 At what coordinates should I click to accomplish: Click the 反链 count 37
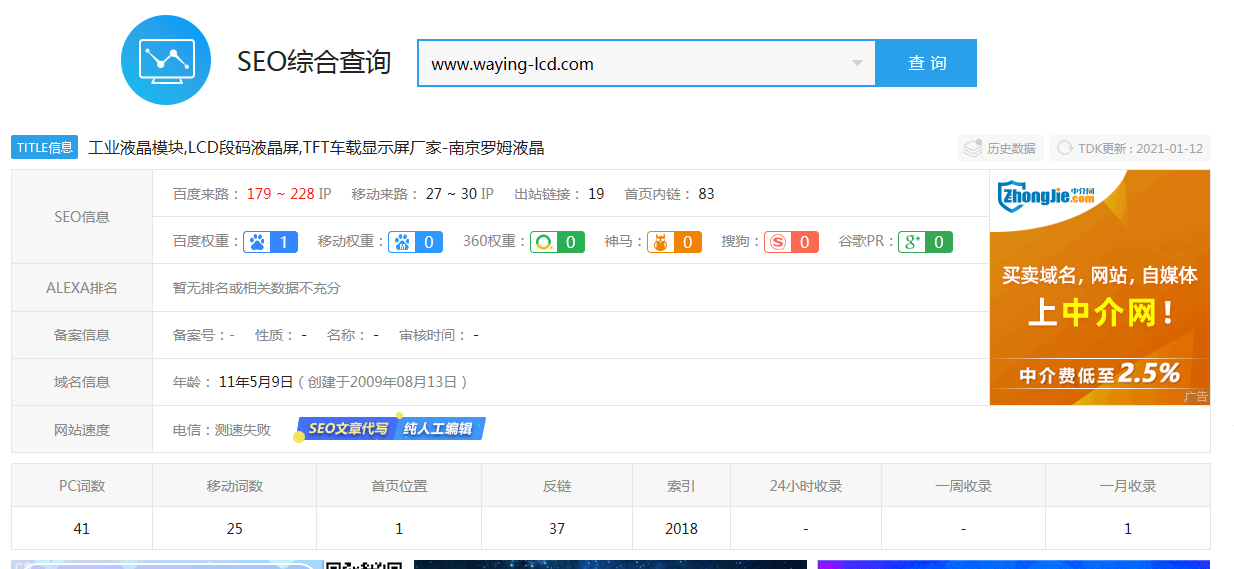557,528
